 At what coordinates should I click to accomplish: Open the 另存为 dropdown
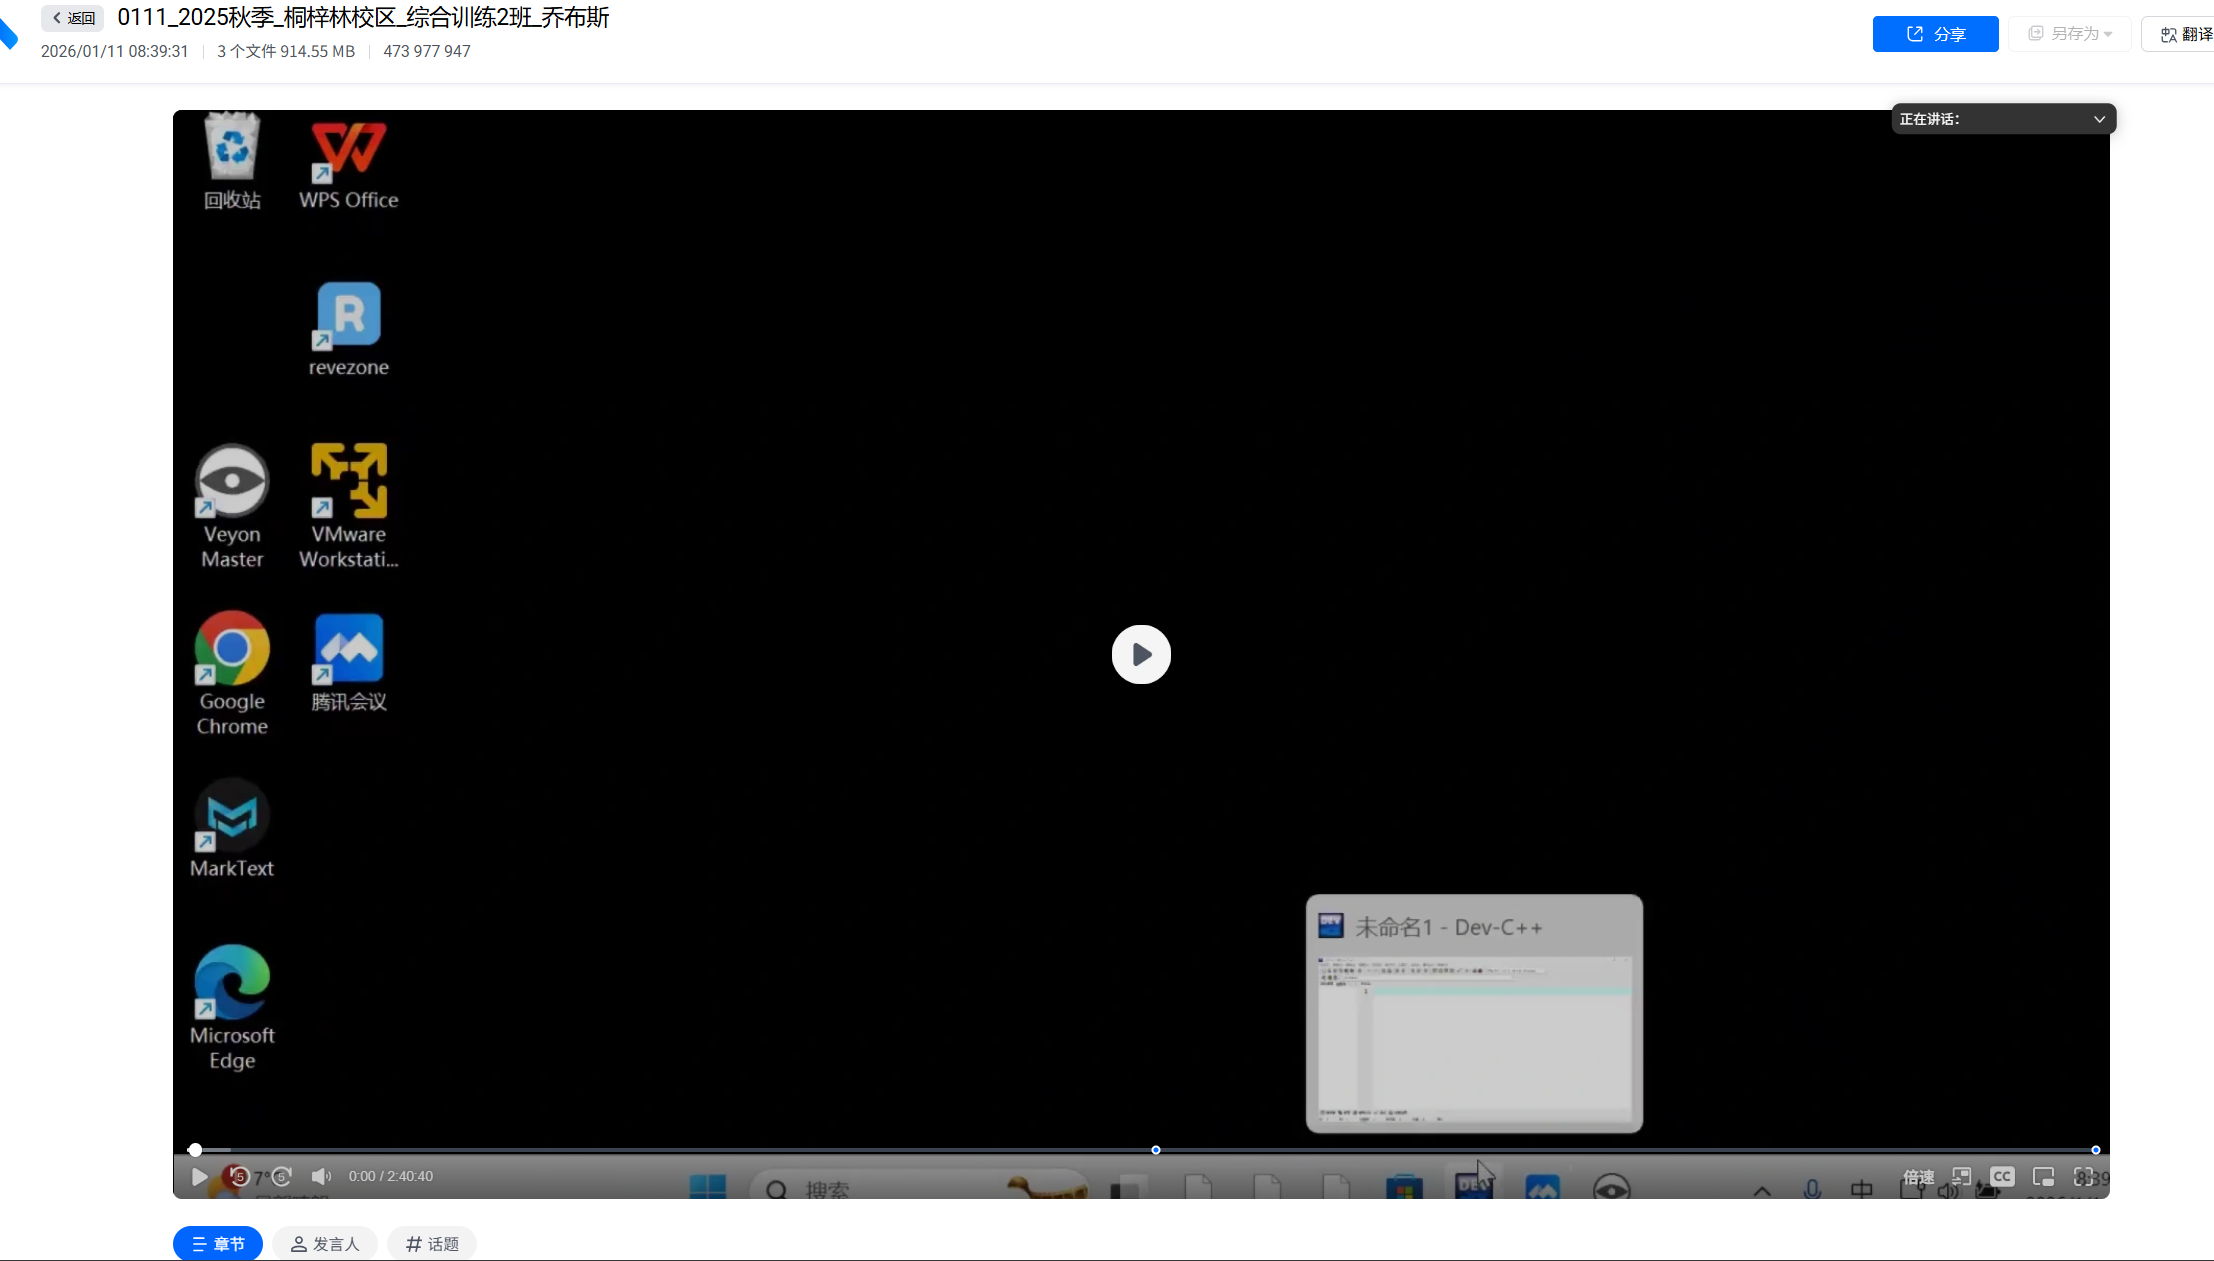2070,34
